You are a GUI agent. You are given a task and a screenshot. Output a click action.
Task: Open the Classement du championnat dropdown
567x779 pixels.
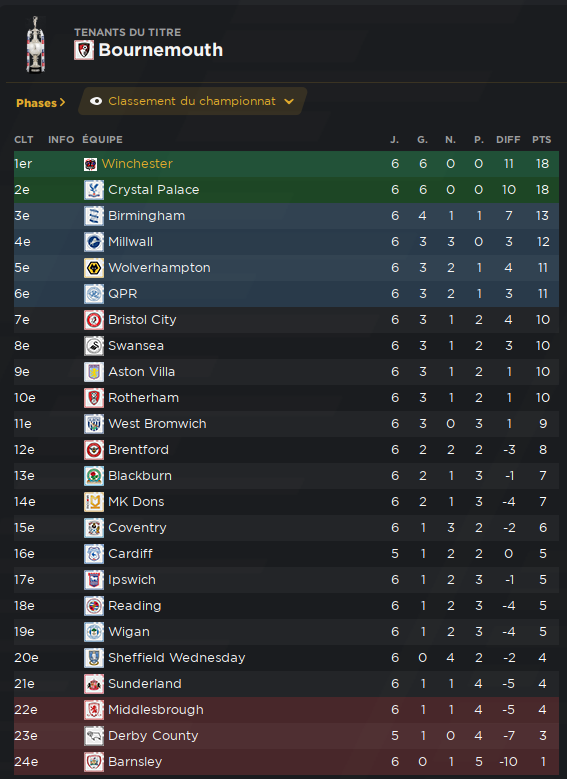(193, 101)
